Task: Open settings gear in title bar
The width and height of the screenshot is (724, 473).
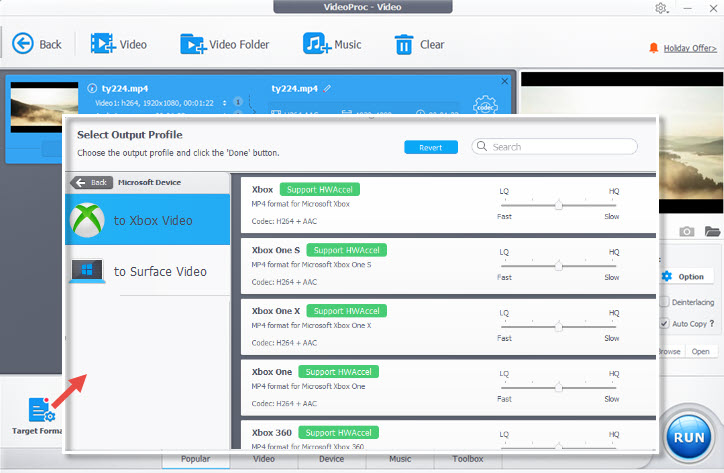Action: point(661,8)
